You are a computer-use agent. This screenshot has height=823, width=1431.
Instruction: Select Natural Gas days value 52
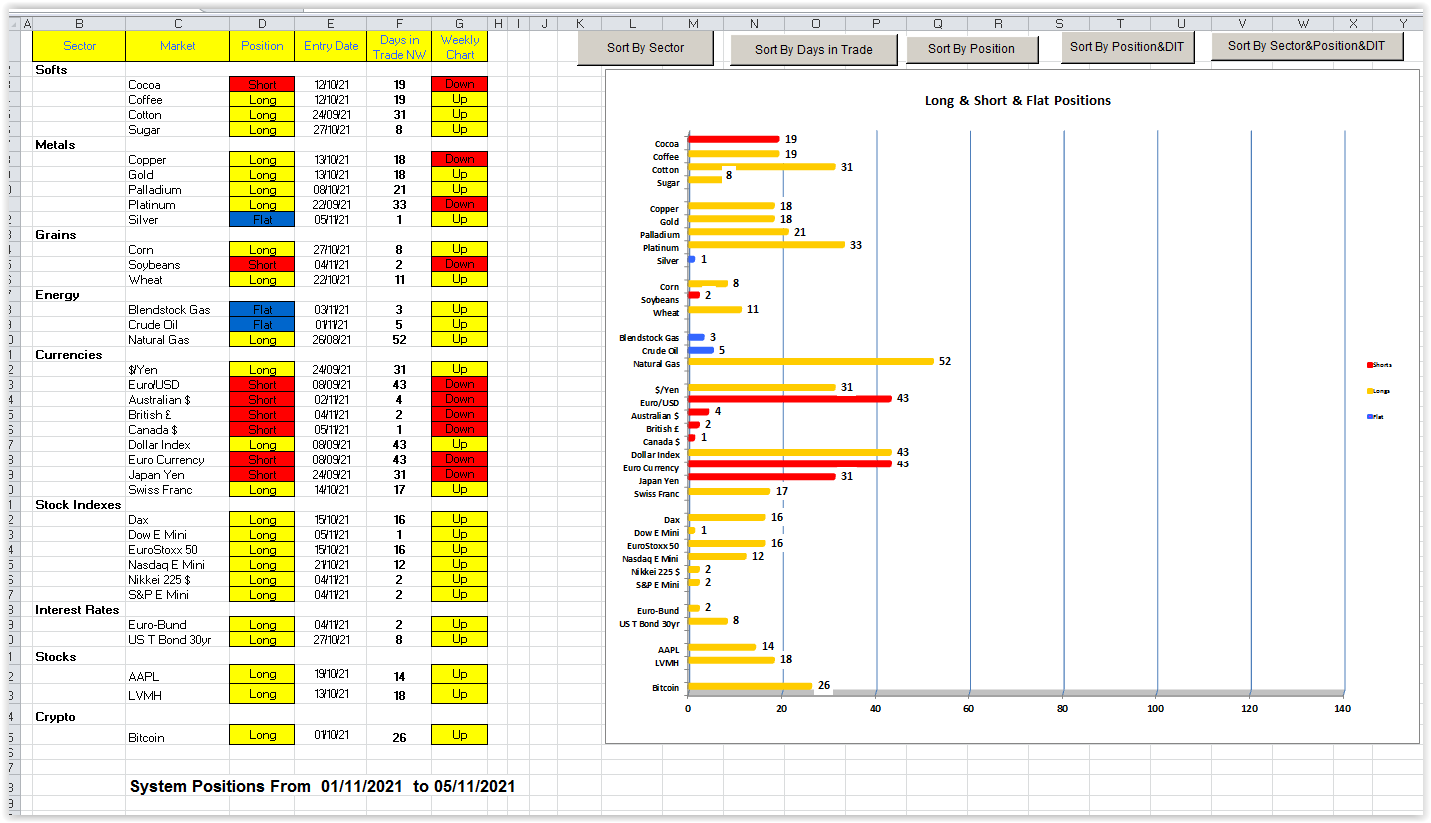click(399, 340)
